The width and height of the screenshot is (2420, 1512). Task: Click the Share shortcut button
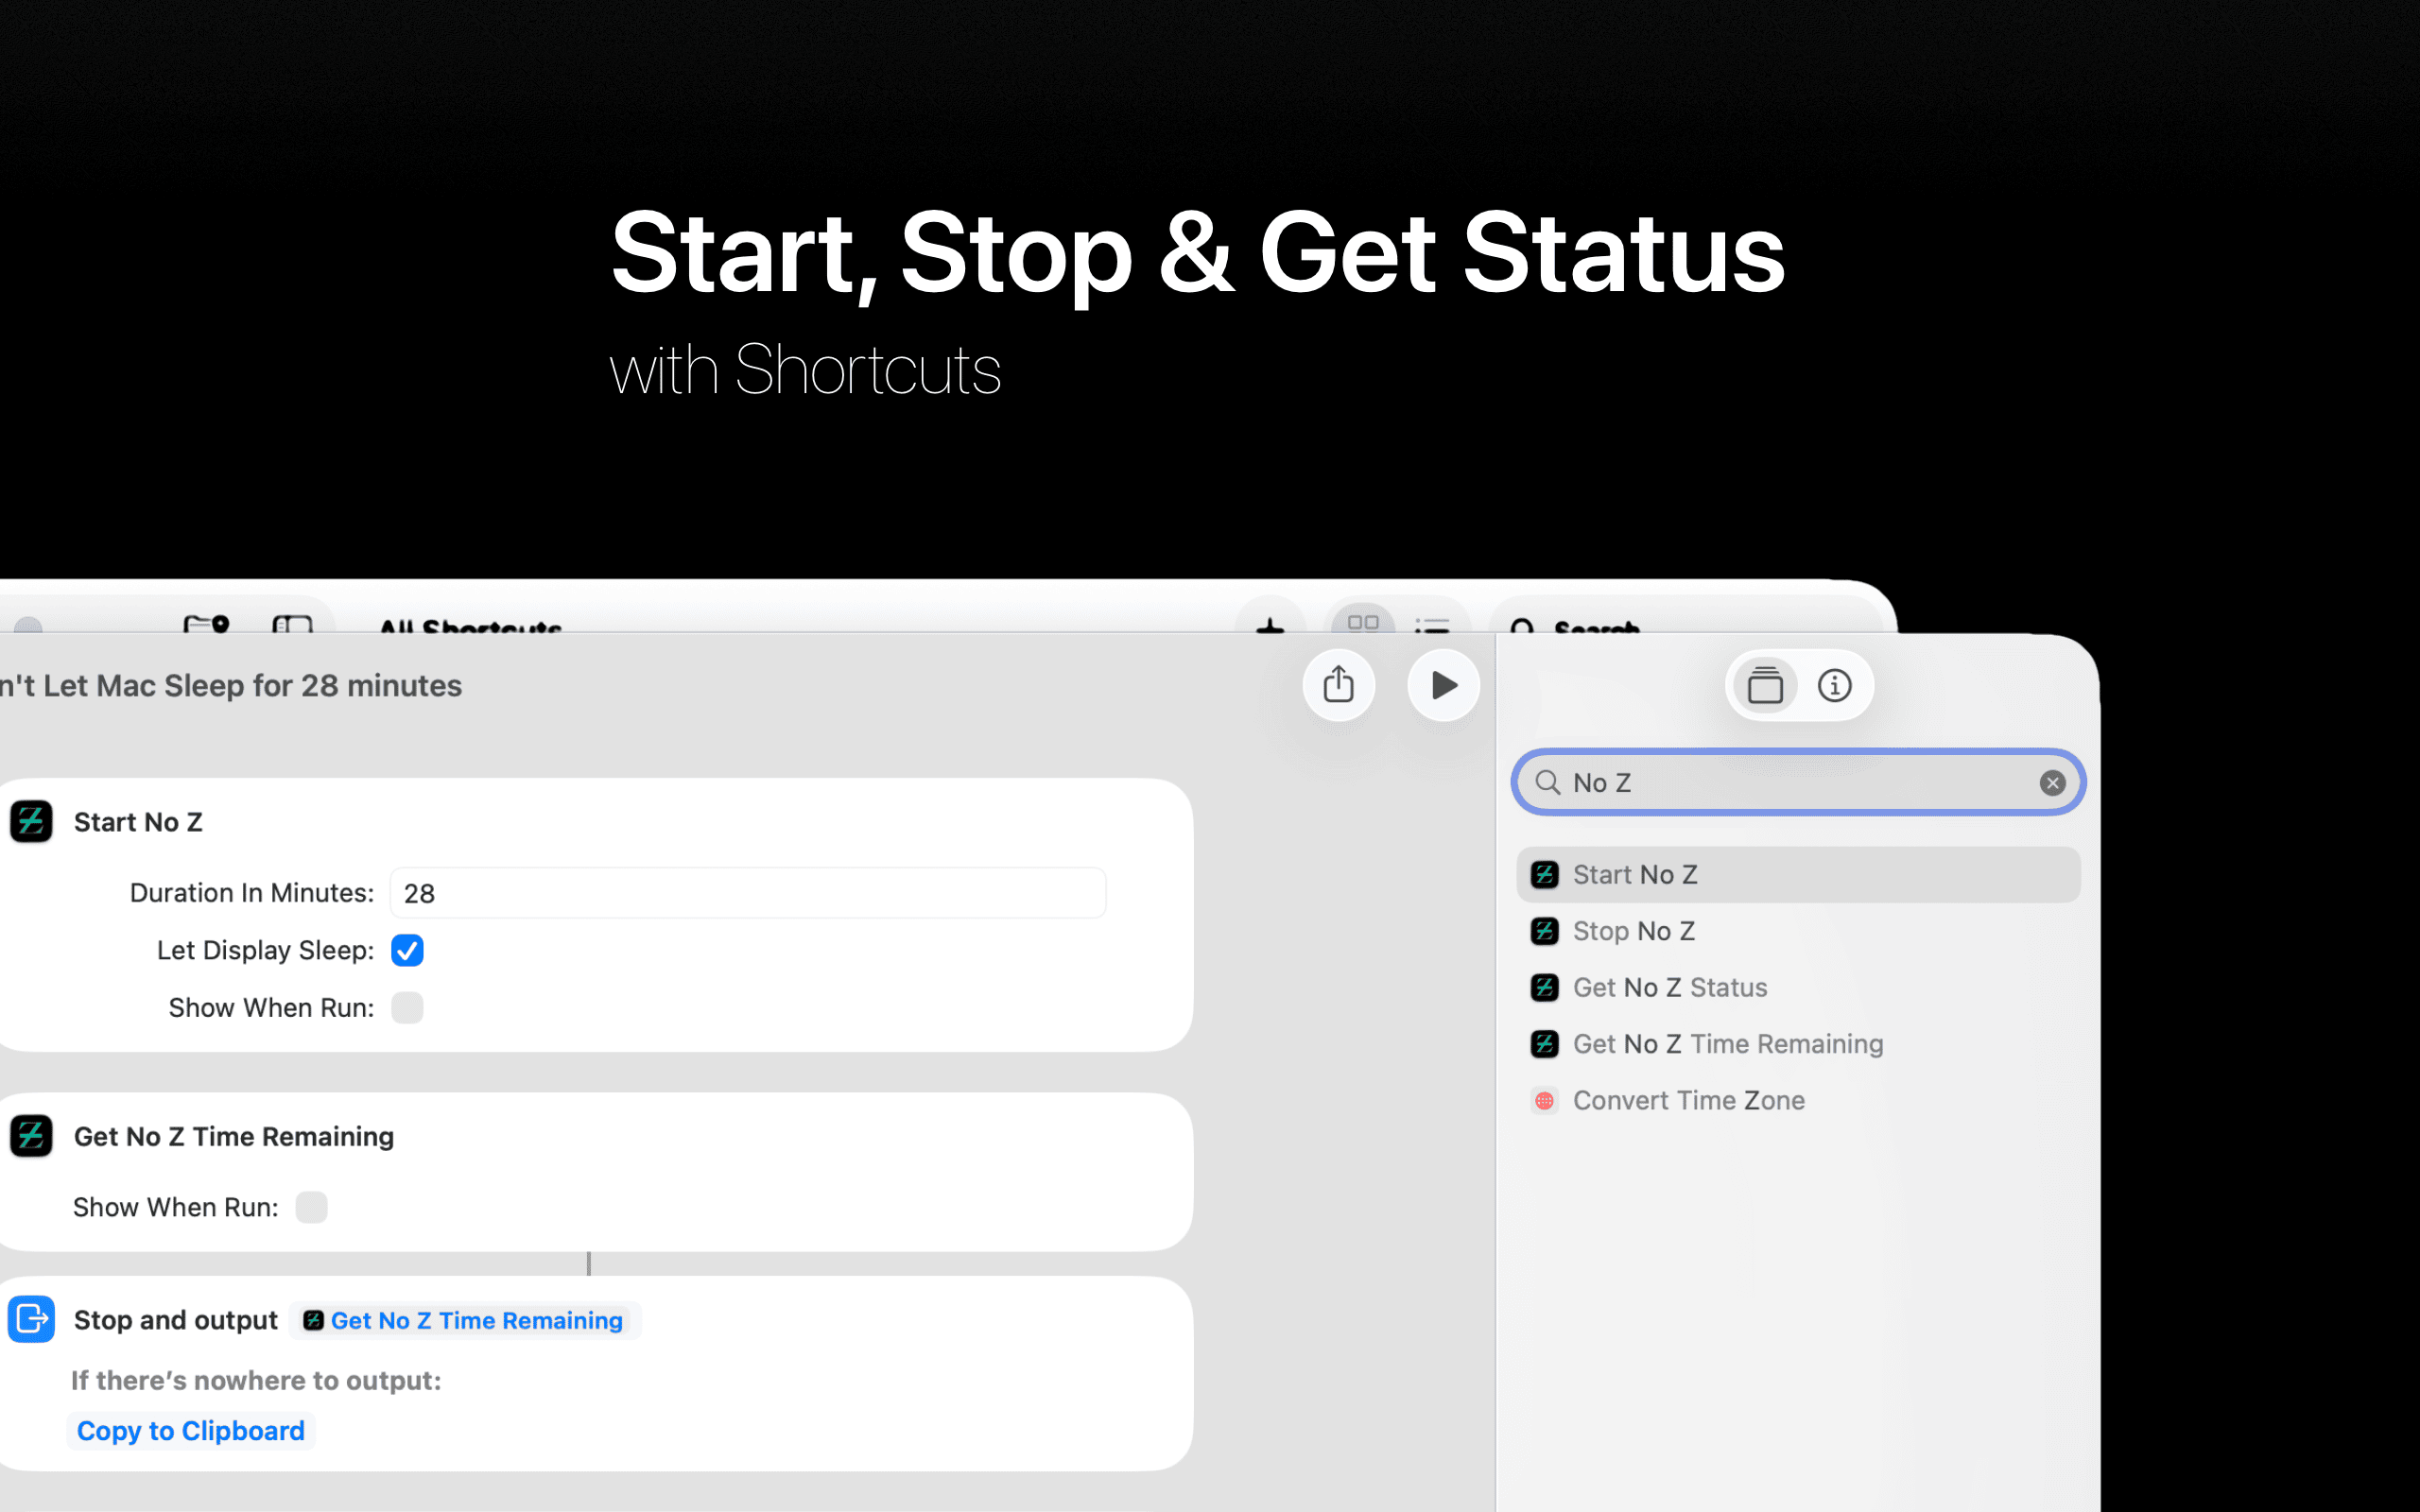[x=1338, y=685]
